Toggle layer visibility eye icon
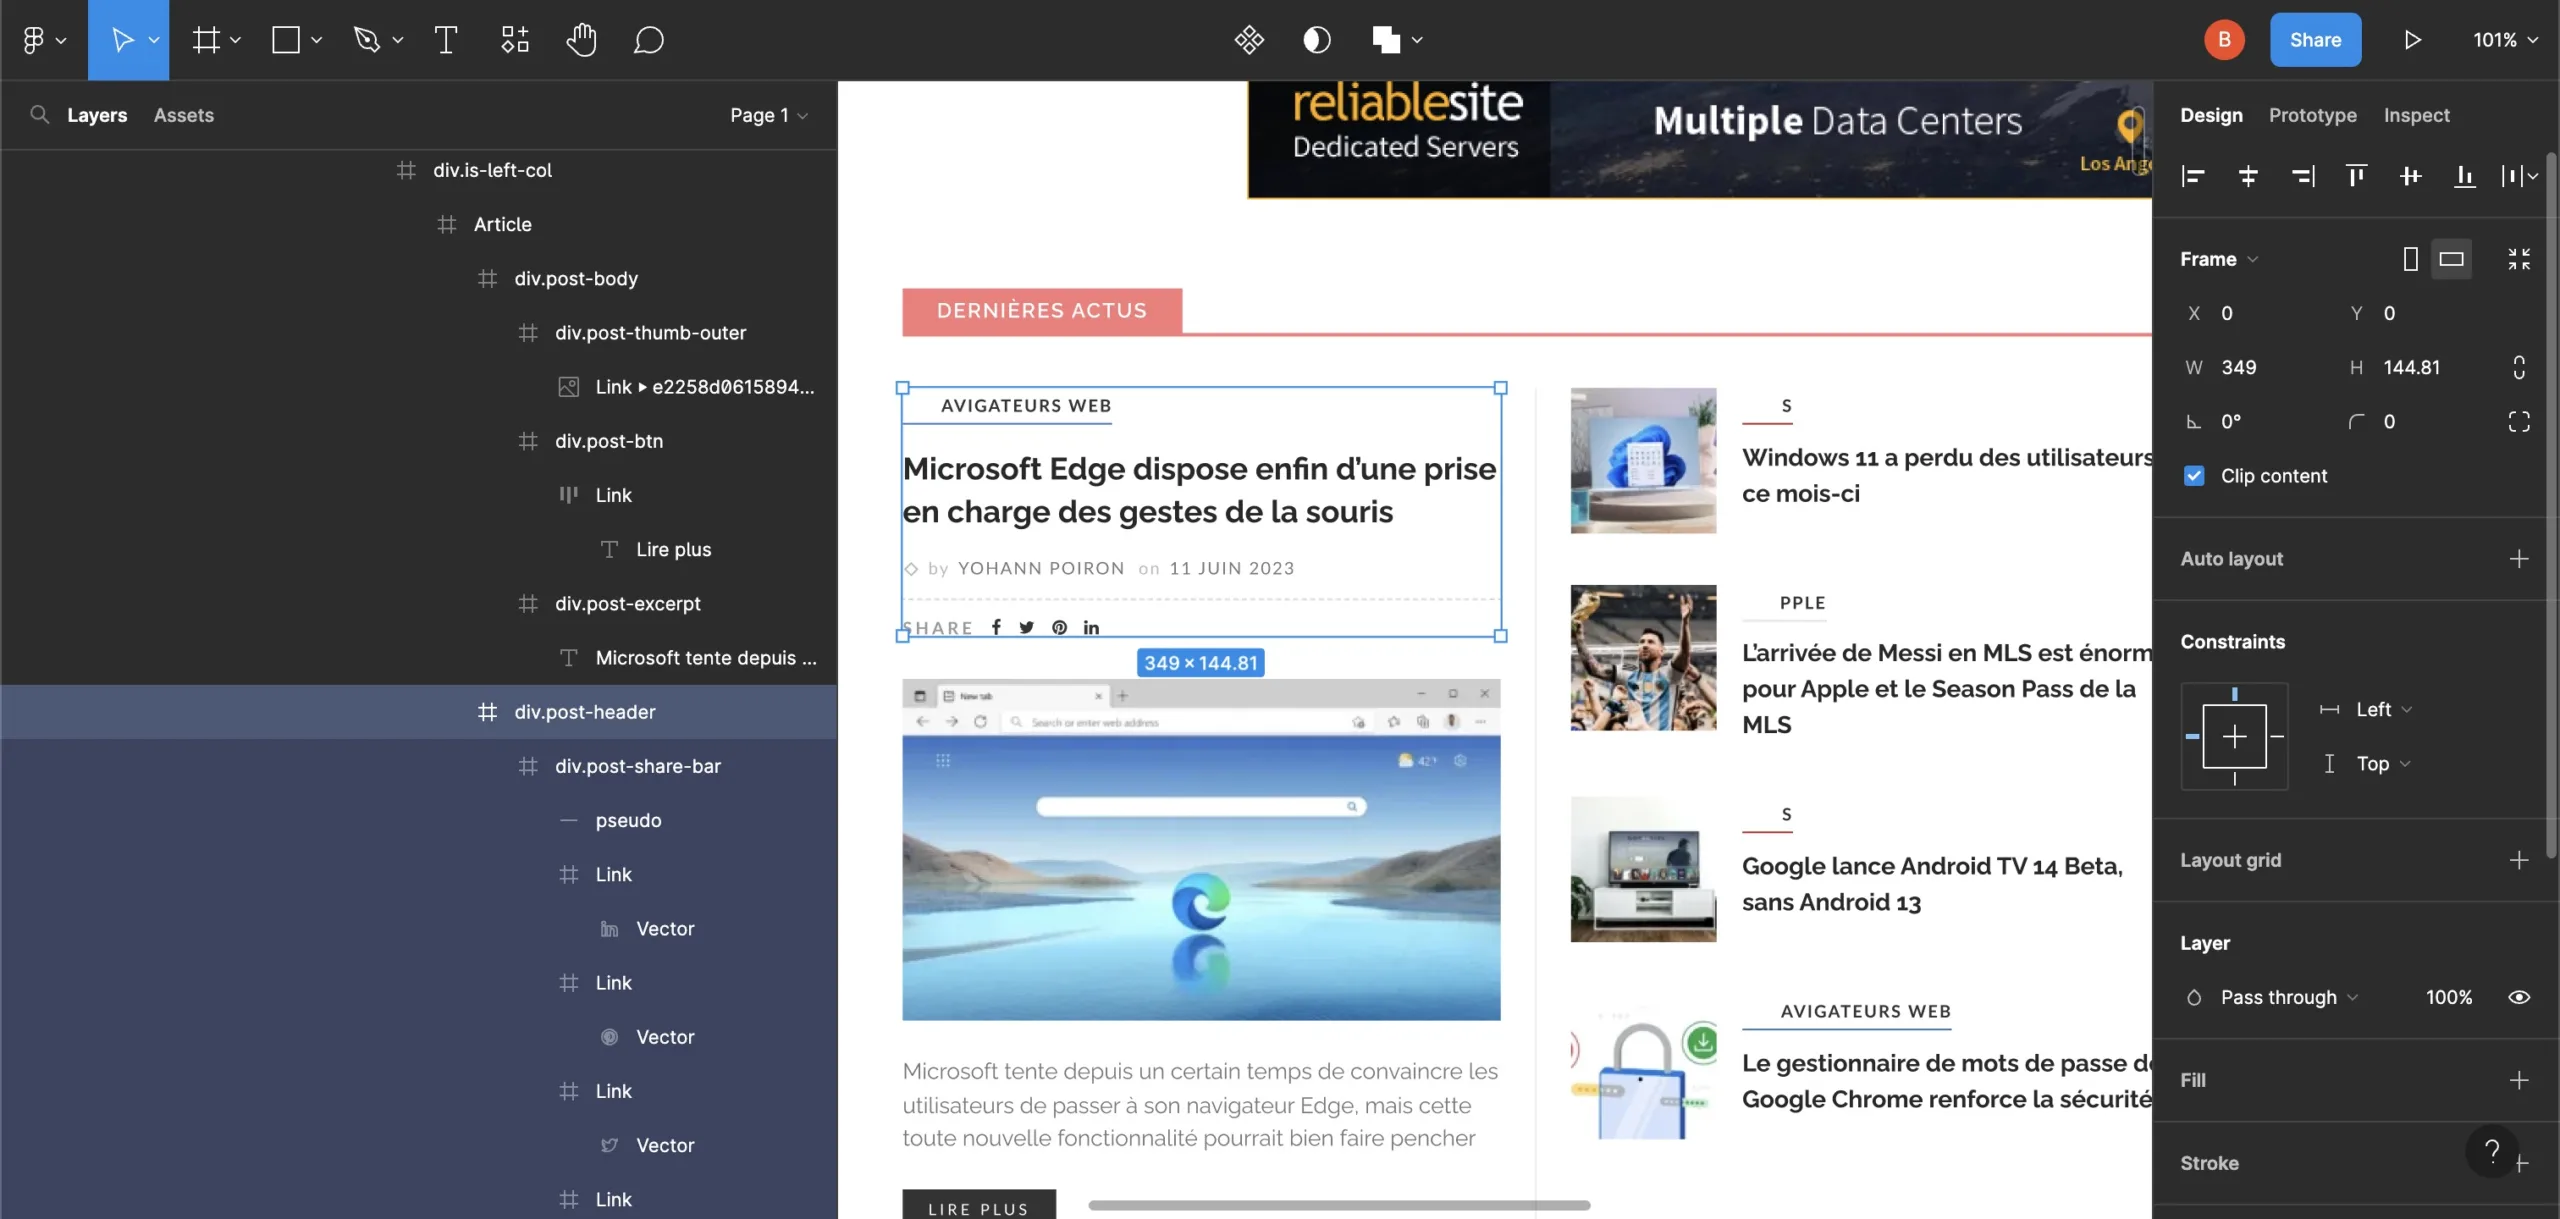The height and width of the screenshot is (1219, 2560). point(2519,997)
